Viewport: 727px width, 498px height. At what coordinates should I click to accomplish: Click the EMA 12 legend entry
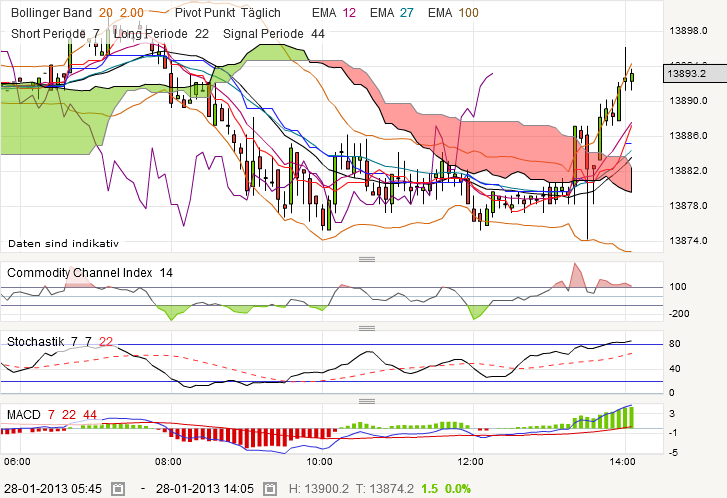pos(334,13)
